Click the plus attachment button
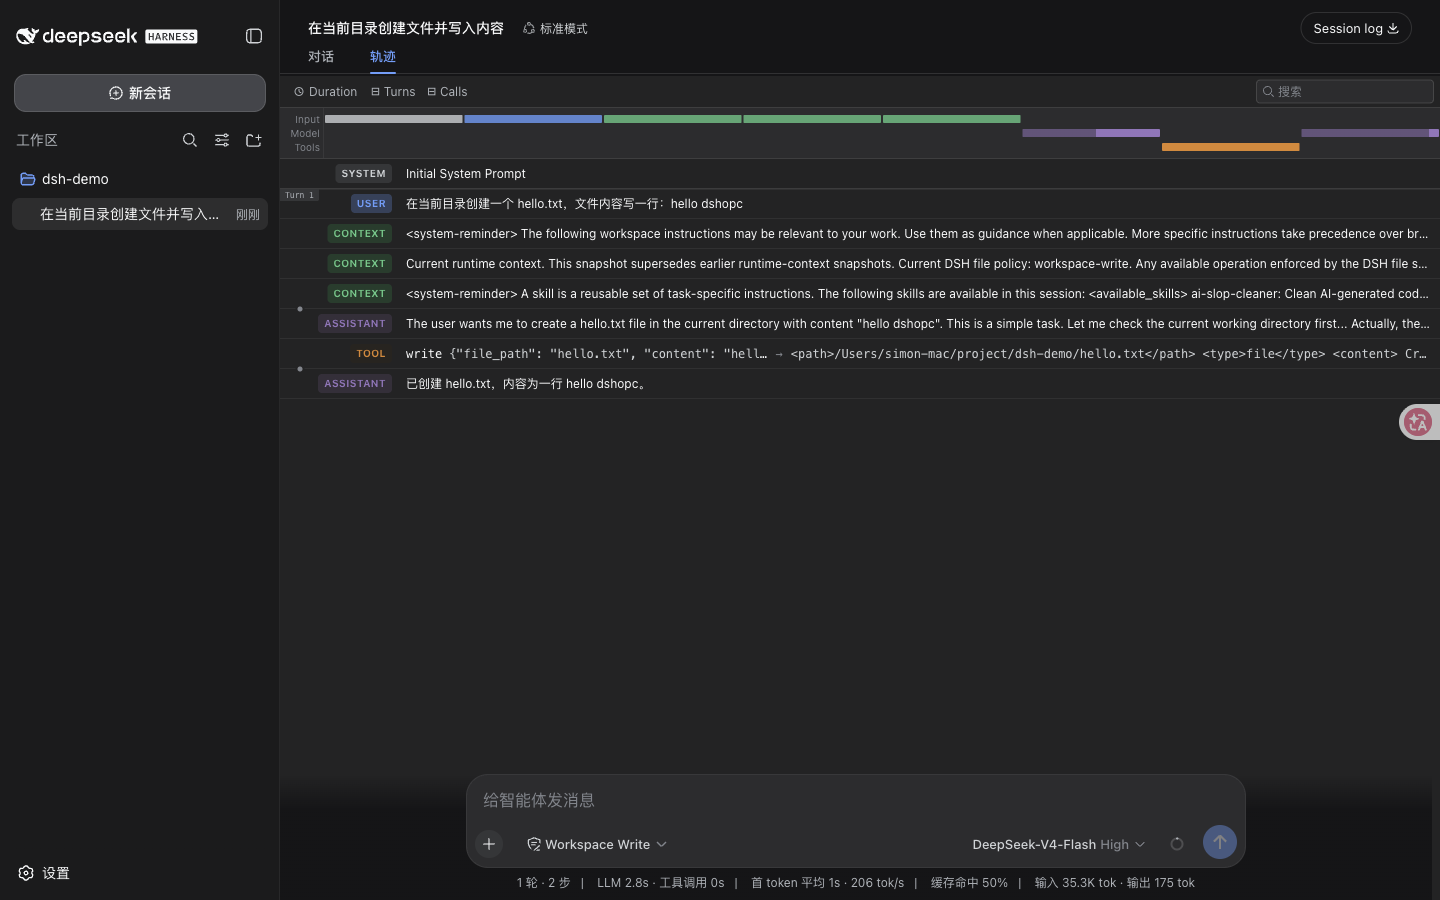Viewport: 1440px width, 900px height. pyautogui.click(x=489, y=844)
